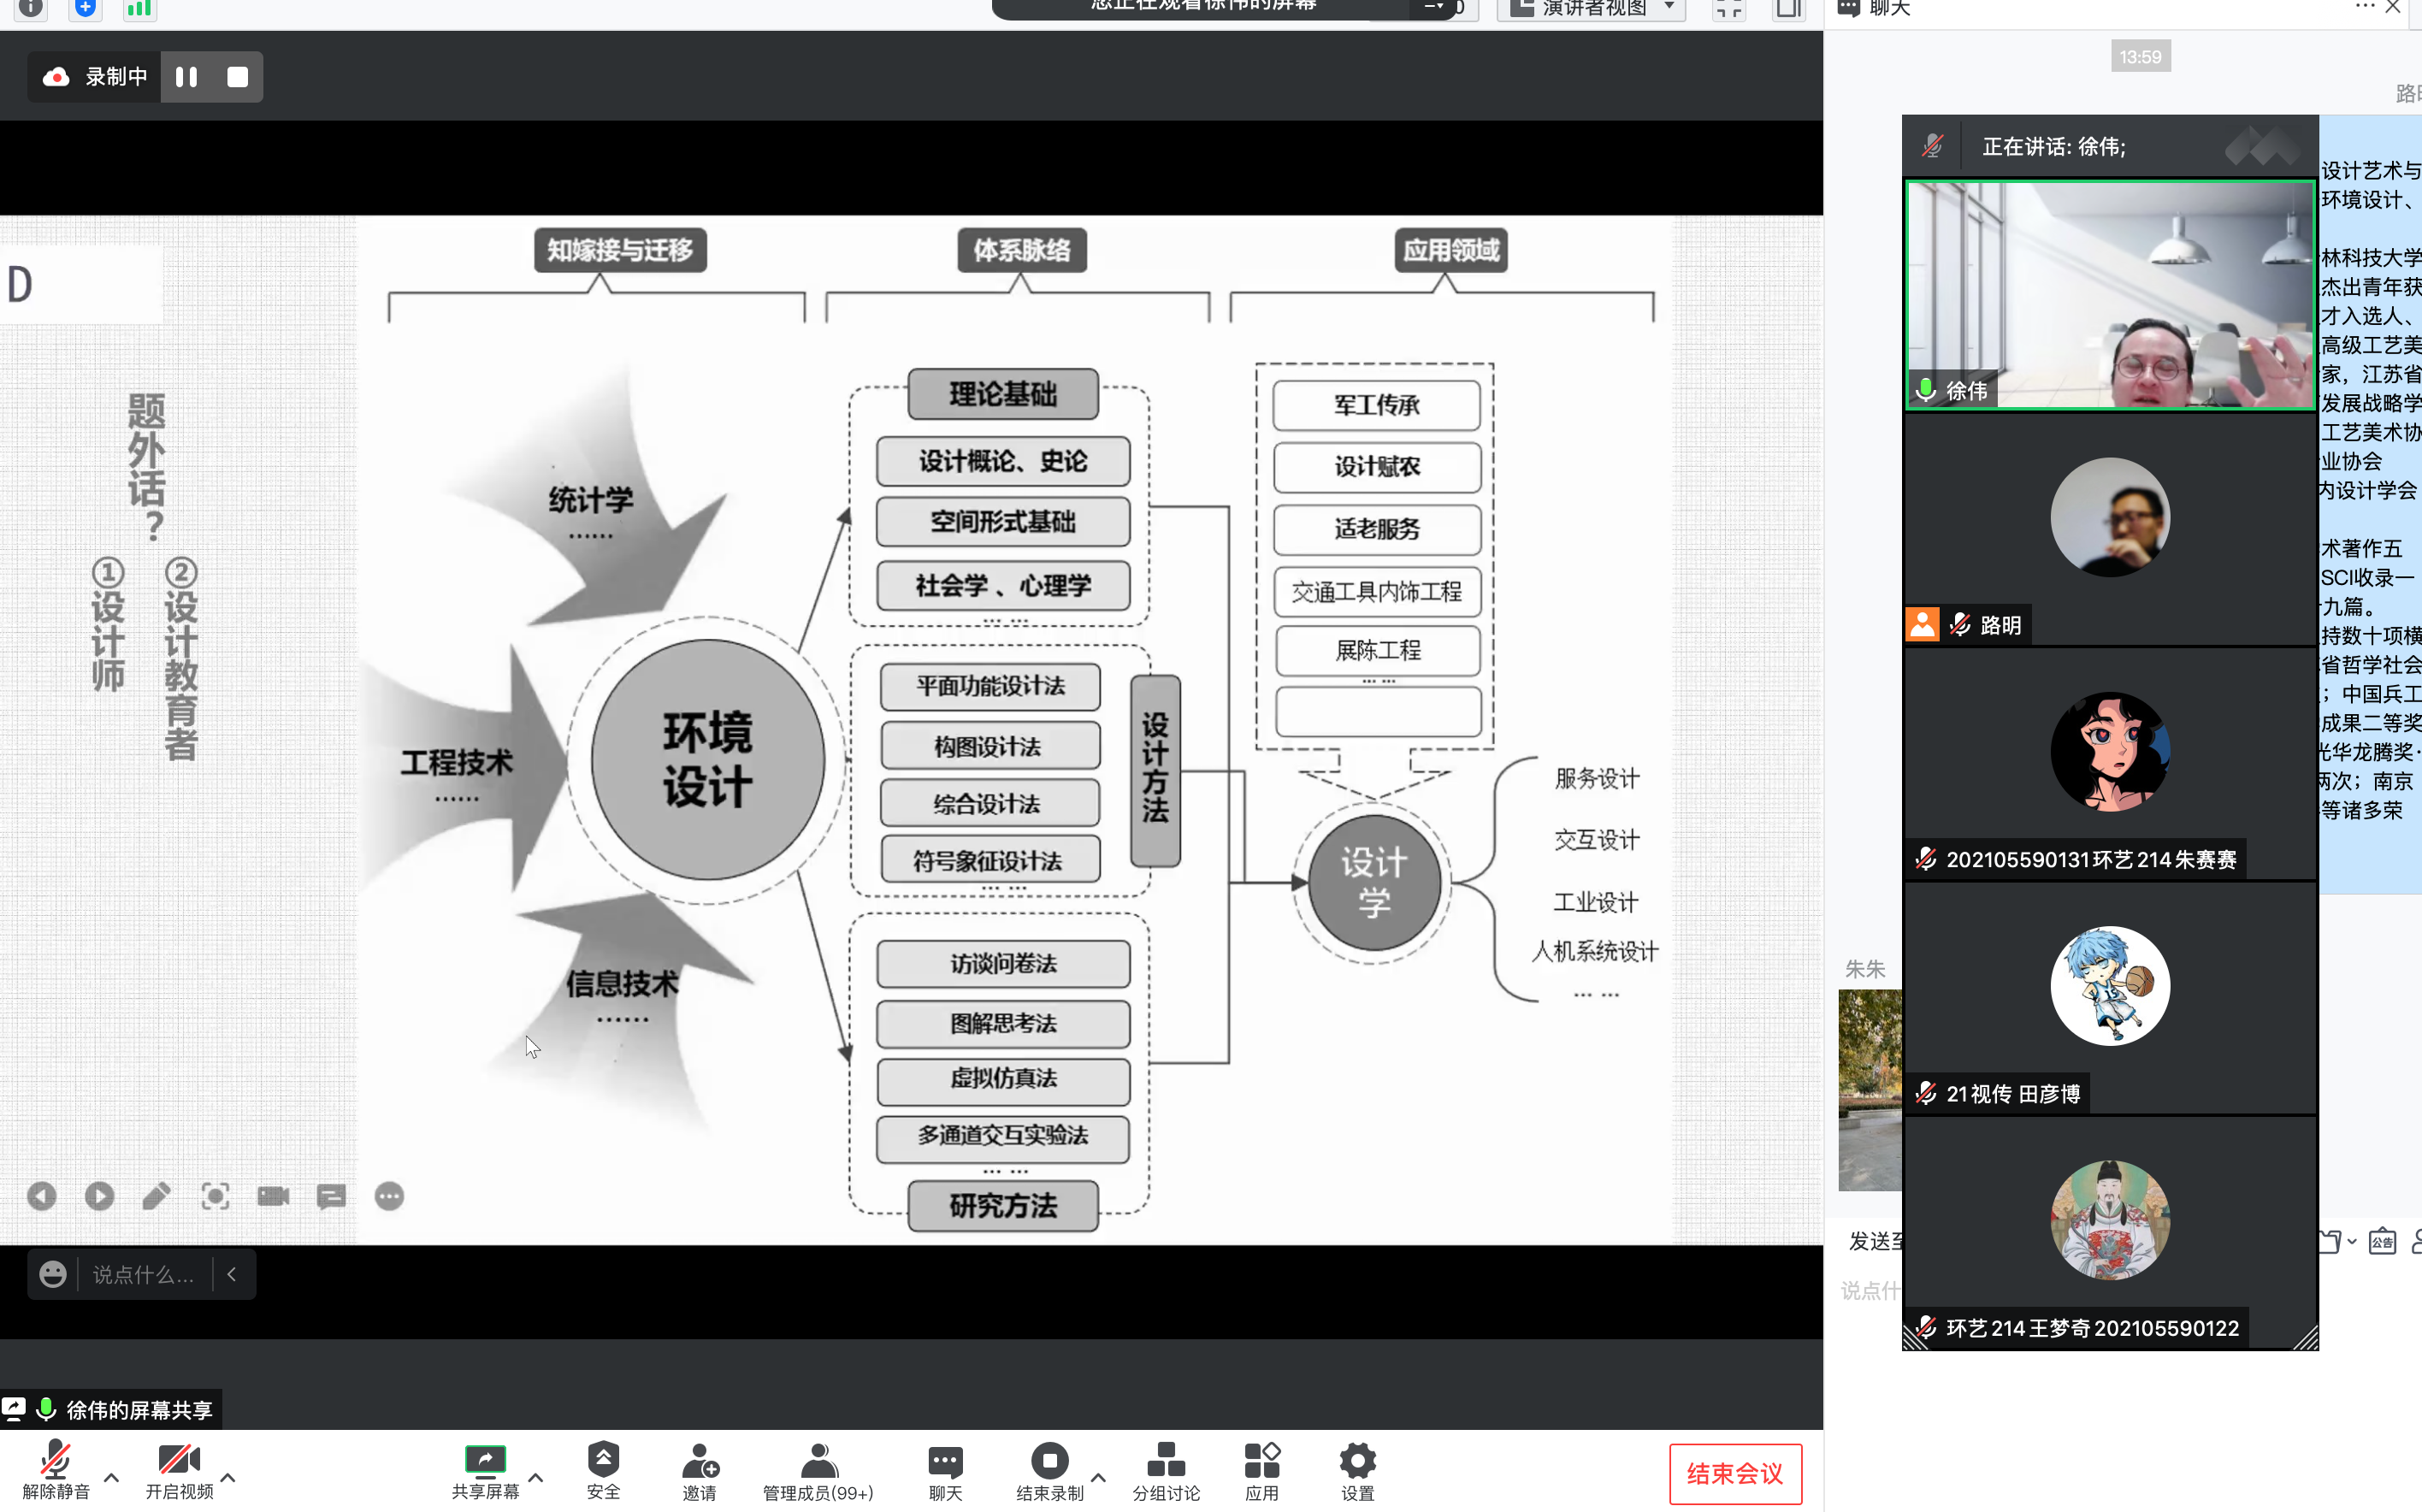Pause the cloud recording

pyautogui.click(x=186, y=77)
